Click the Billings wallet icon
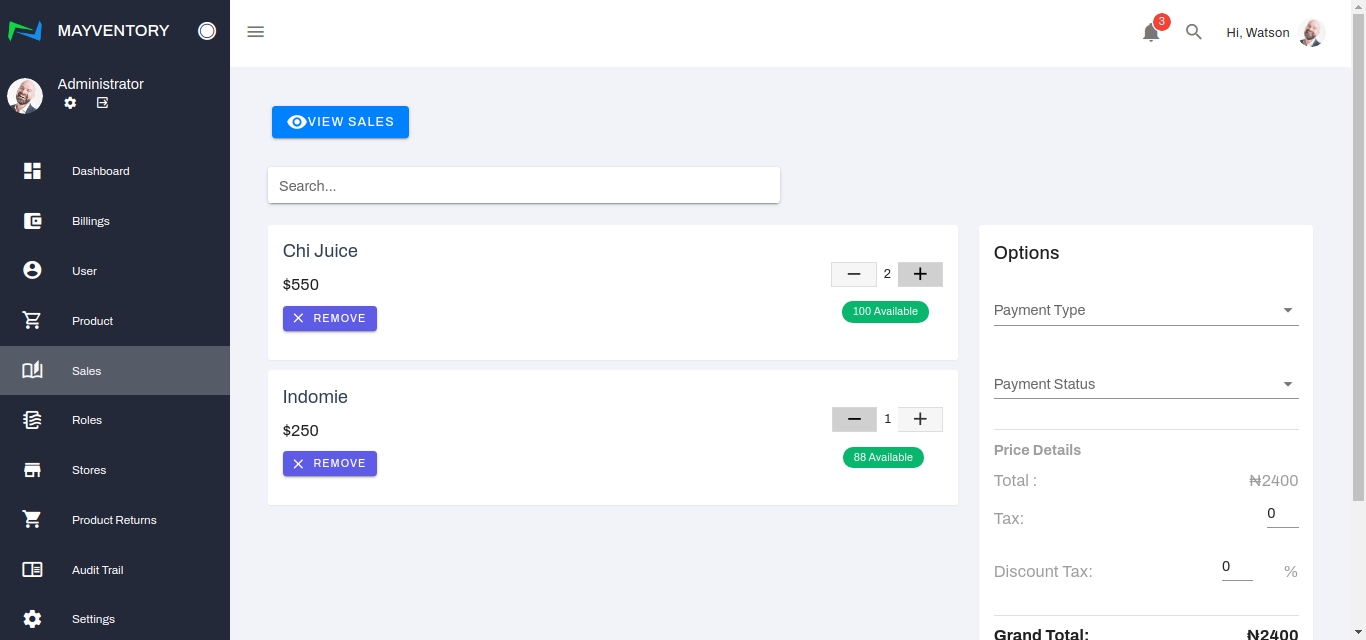The height and width of the screenshot is (640, 1366). coord(32,221)
